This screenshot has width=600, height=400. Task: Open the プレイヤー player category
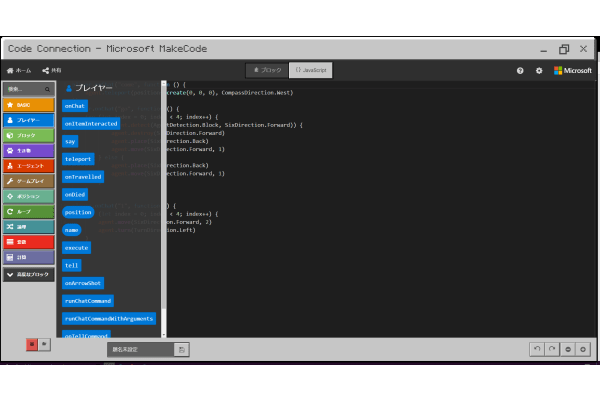pos(29,120)
